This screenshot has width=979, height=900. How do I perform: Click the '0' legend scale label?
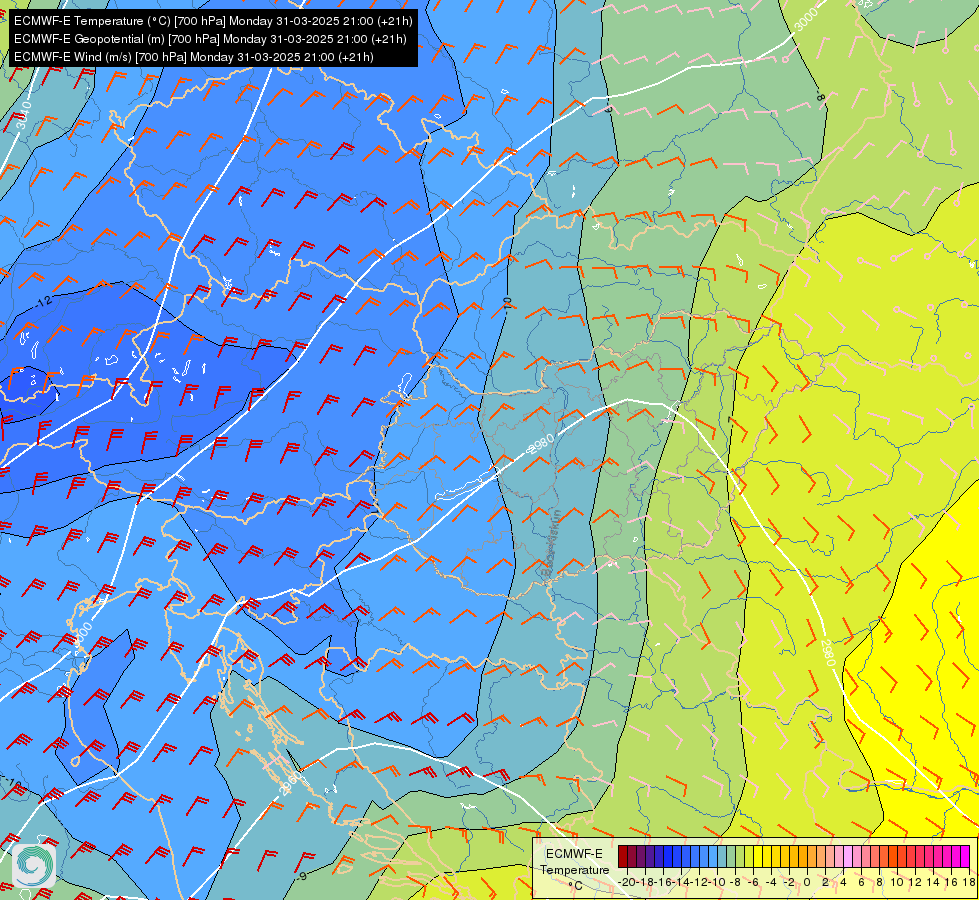click(807, 882)
